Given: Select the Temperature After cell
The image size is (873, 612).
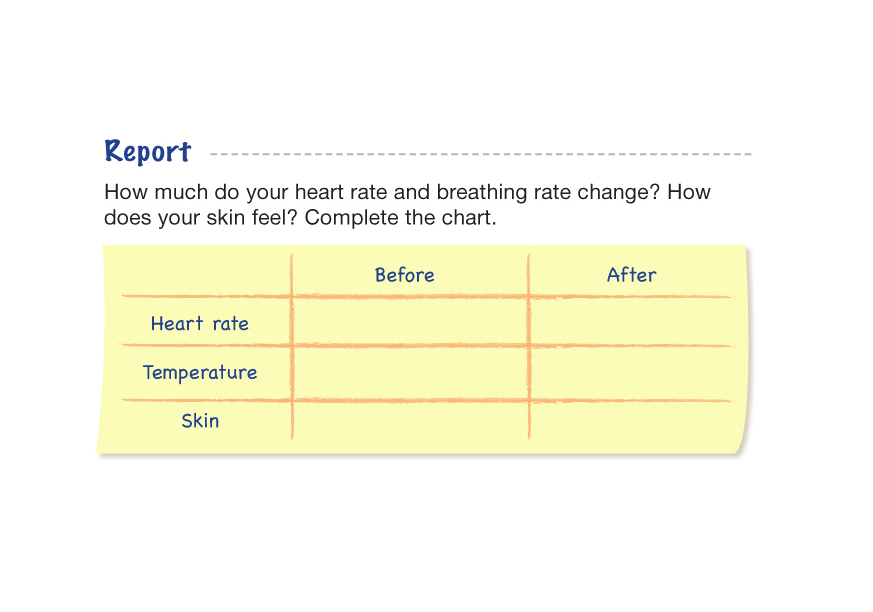Looking at the screenshot, I should pyautogui.click(x=631, y=373).
